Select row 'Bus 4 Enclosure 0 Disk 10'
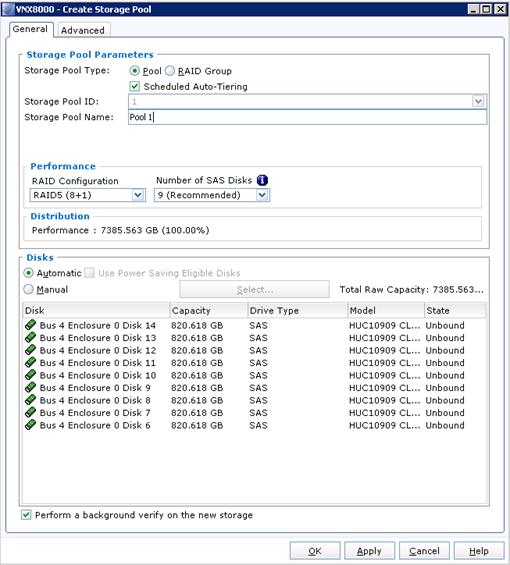The height and width of the screenshot is (565, 510). 254,375
